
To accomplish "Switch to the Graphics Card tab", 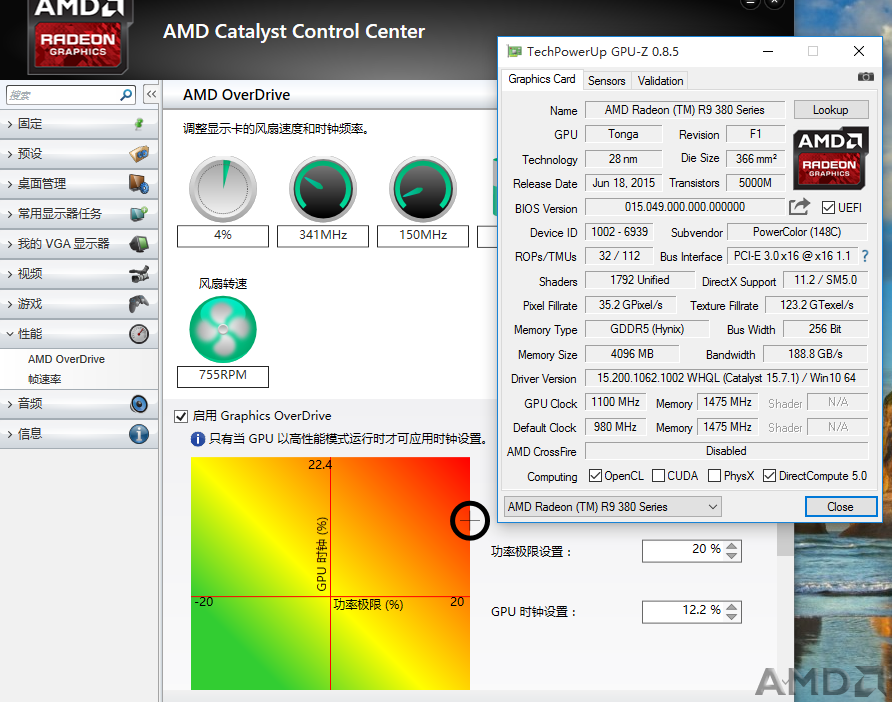I will [542, 79].
